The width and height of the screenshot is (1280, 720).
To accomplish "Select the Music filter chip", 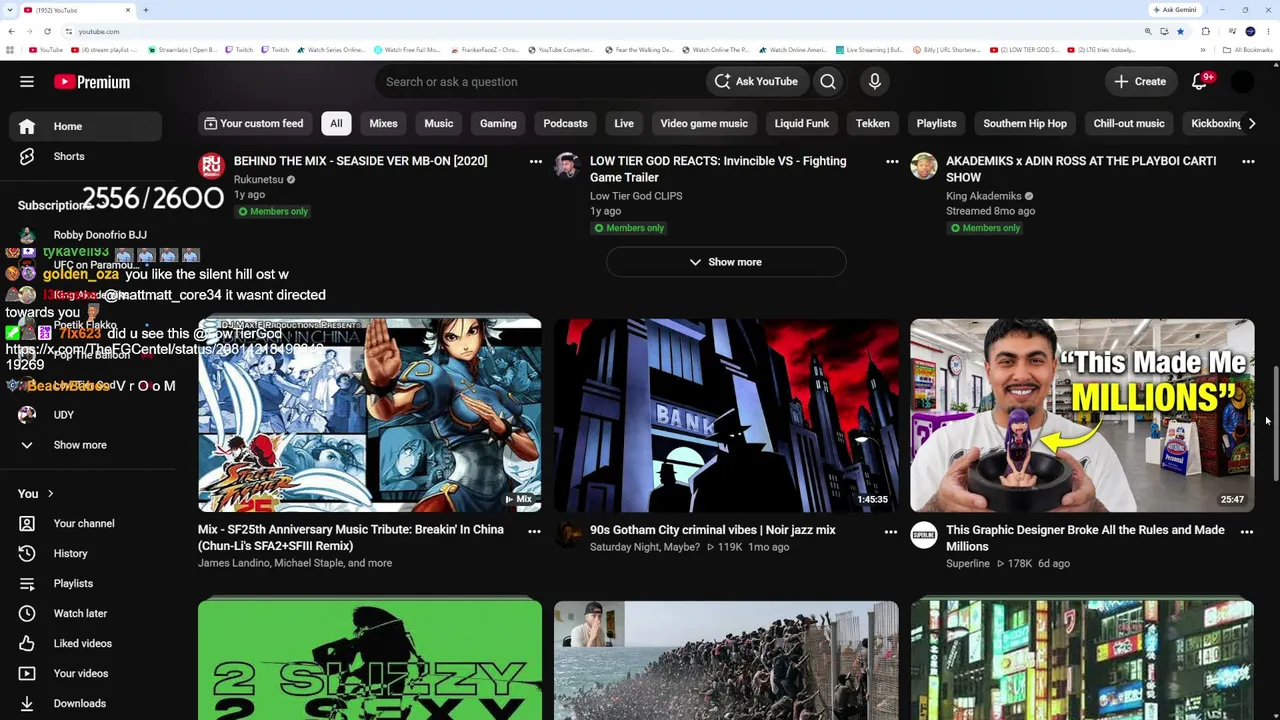I will click(x=439, y=123).
